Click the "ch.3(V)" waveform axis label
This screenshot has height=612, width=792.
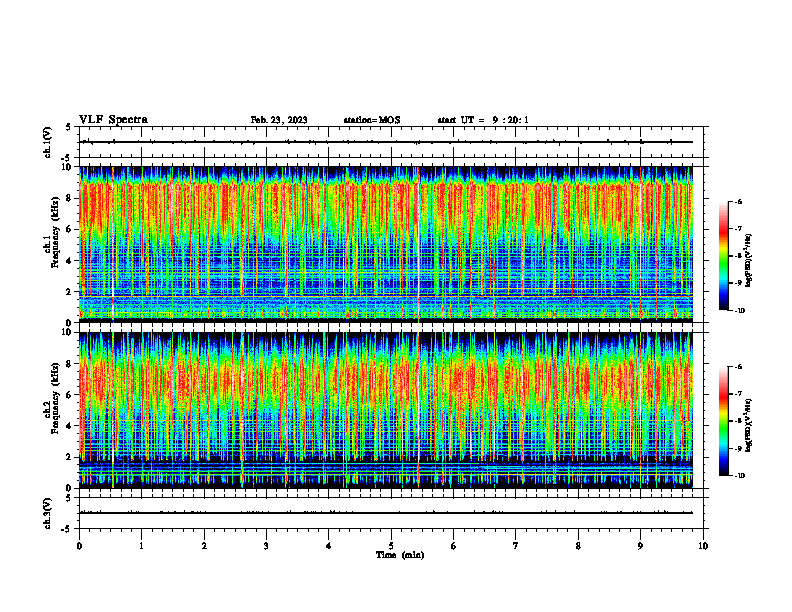pos(47,513)
